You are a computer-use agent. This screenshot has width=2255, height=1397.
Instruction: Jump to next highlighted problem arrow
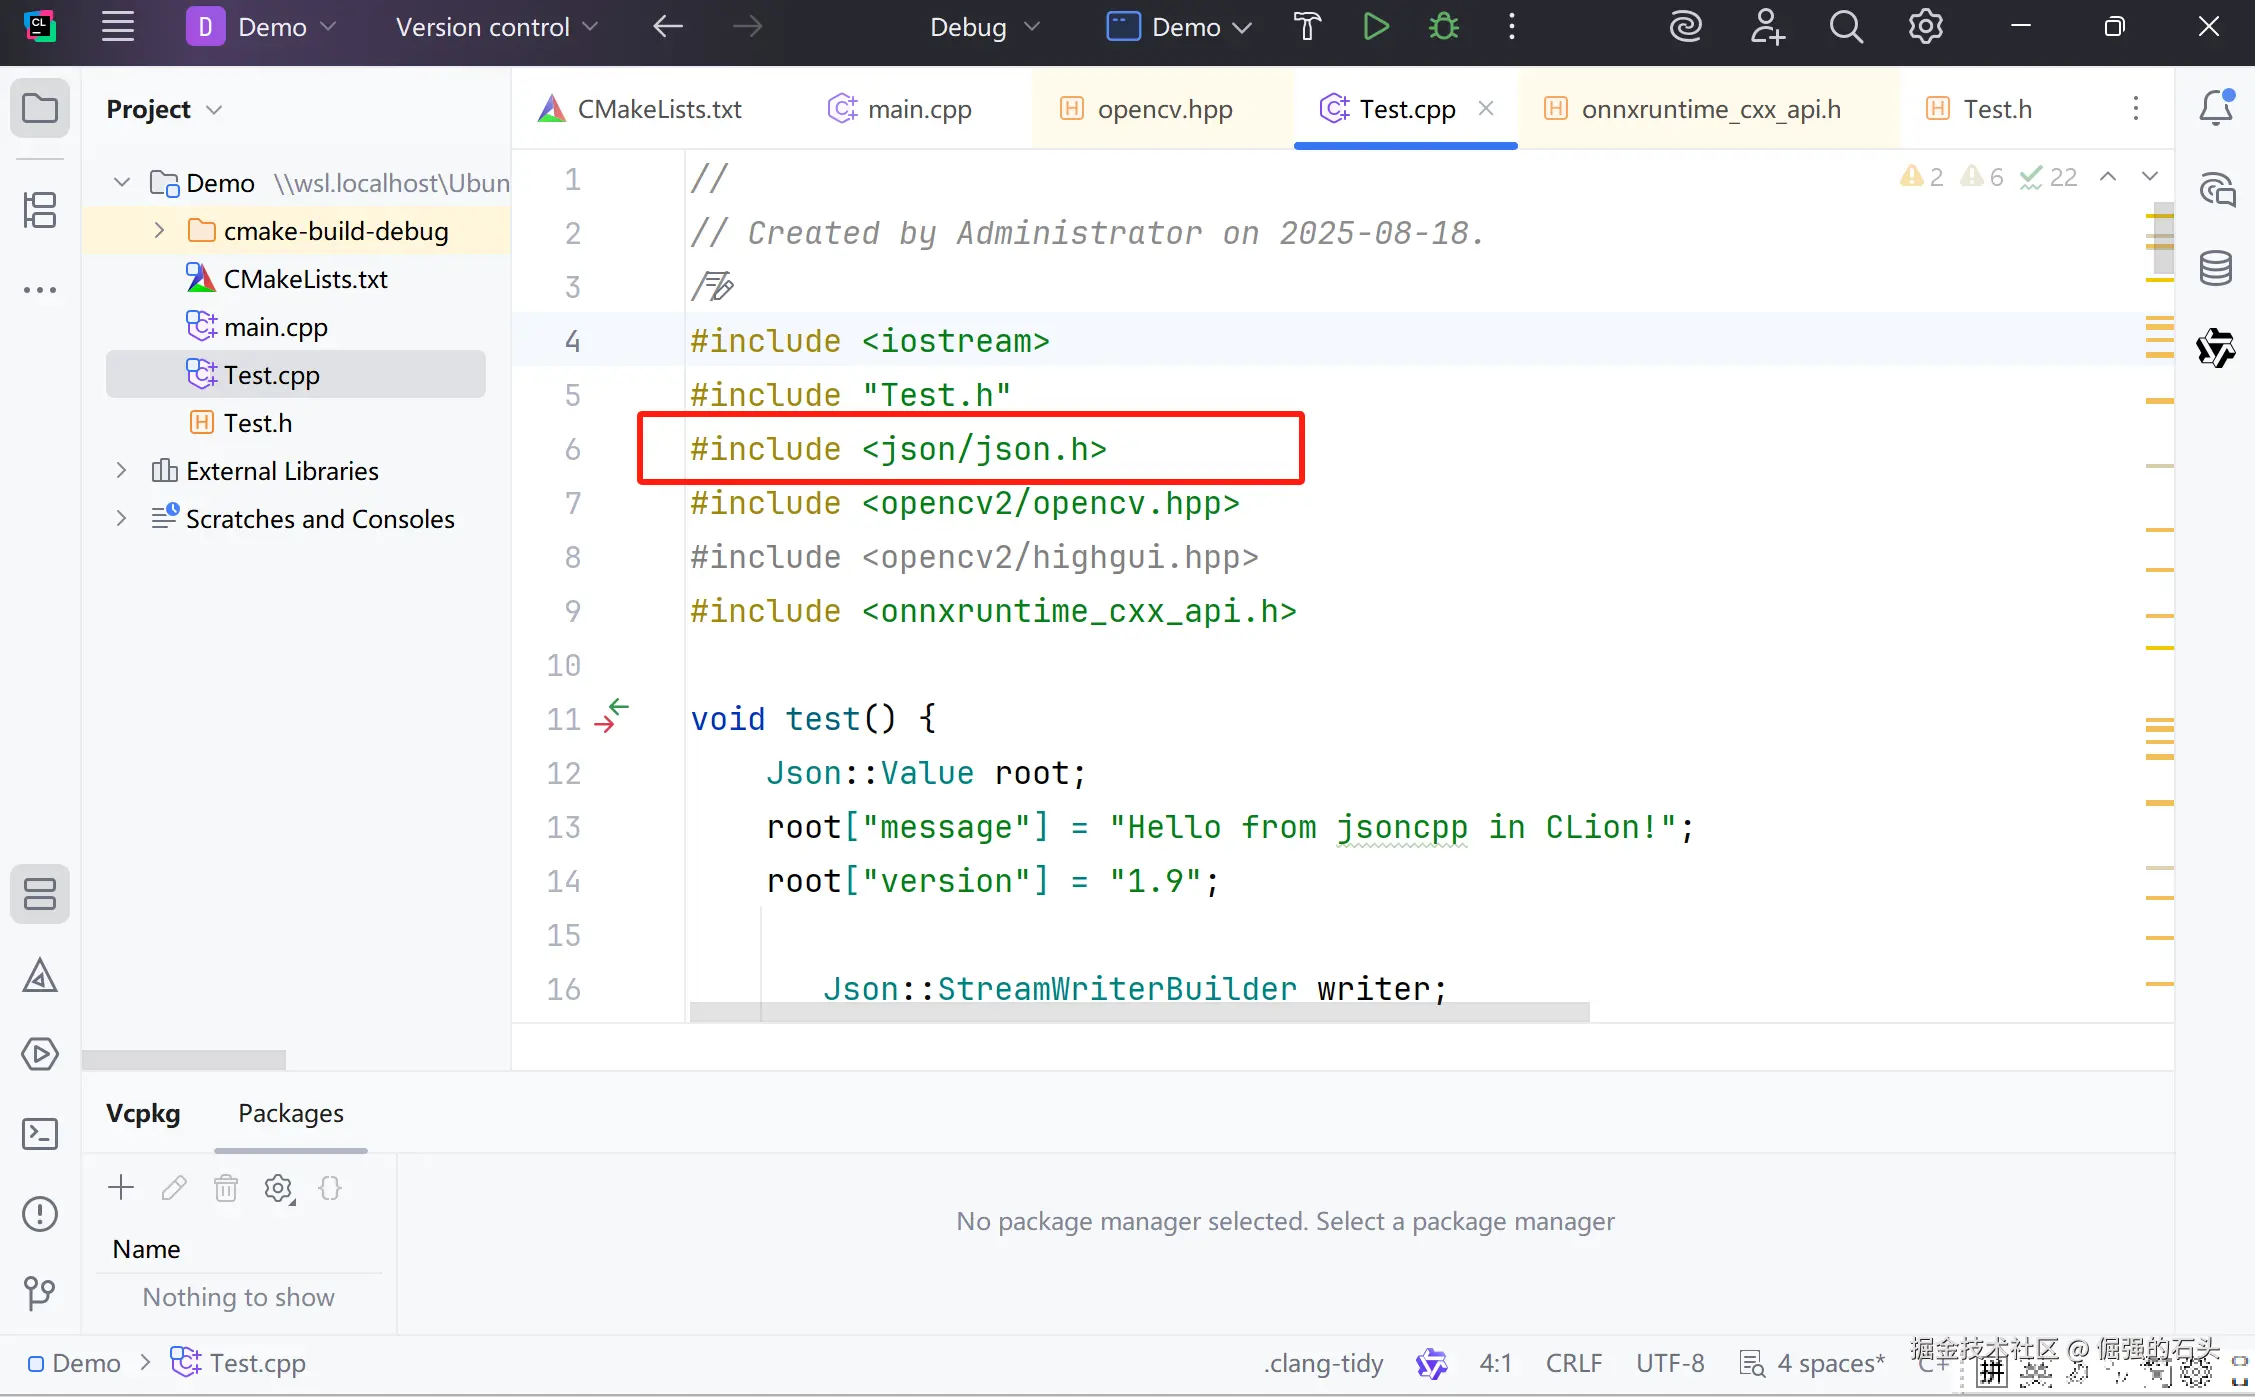click(x=2150, y=177)
